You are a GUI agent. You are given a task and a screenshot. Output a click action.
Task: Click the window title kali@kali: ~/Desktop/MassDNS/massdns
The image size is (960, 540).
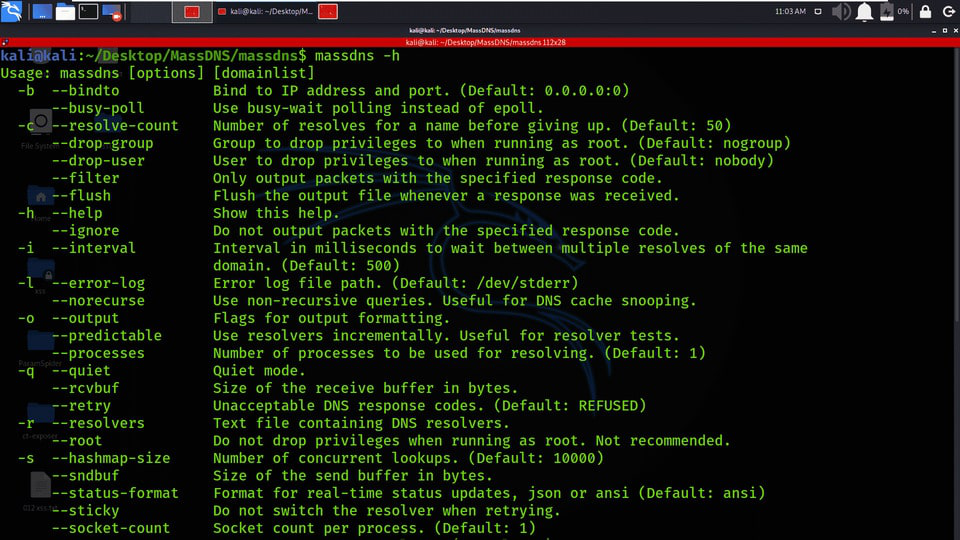pos(465,30)
